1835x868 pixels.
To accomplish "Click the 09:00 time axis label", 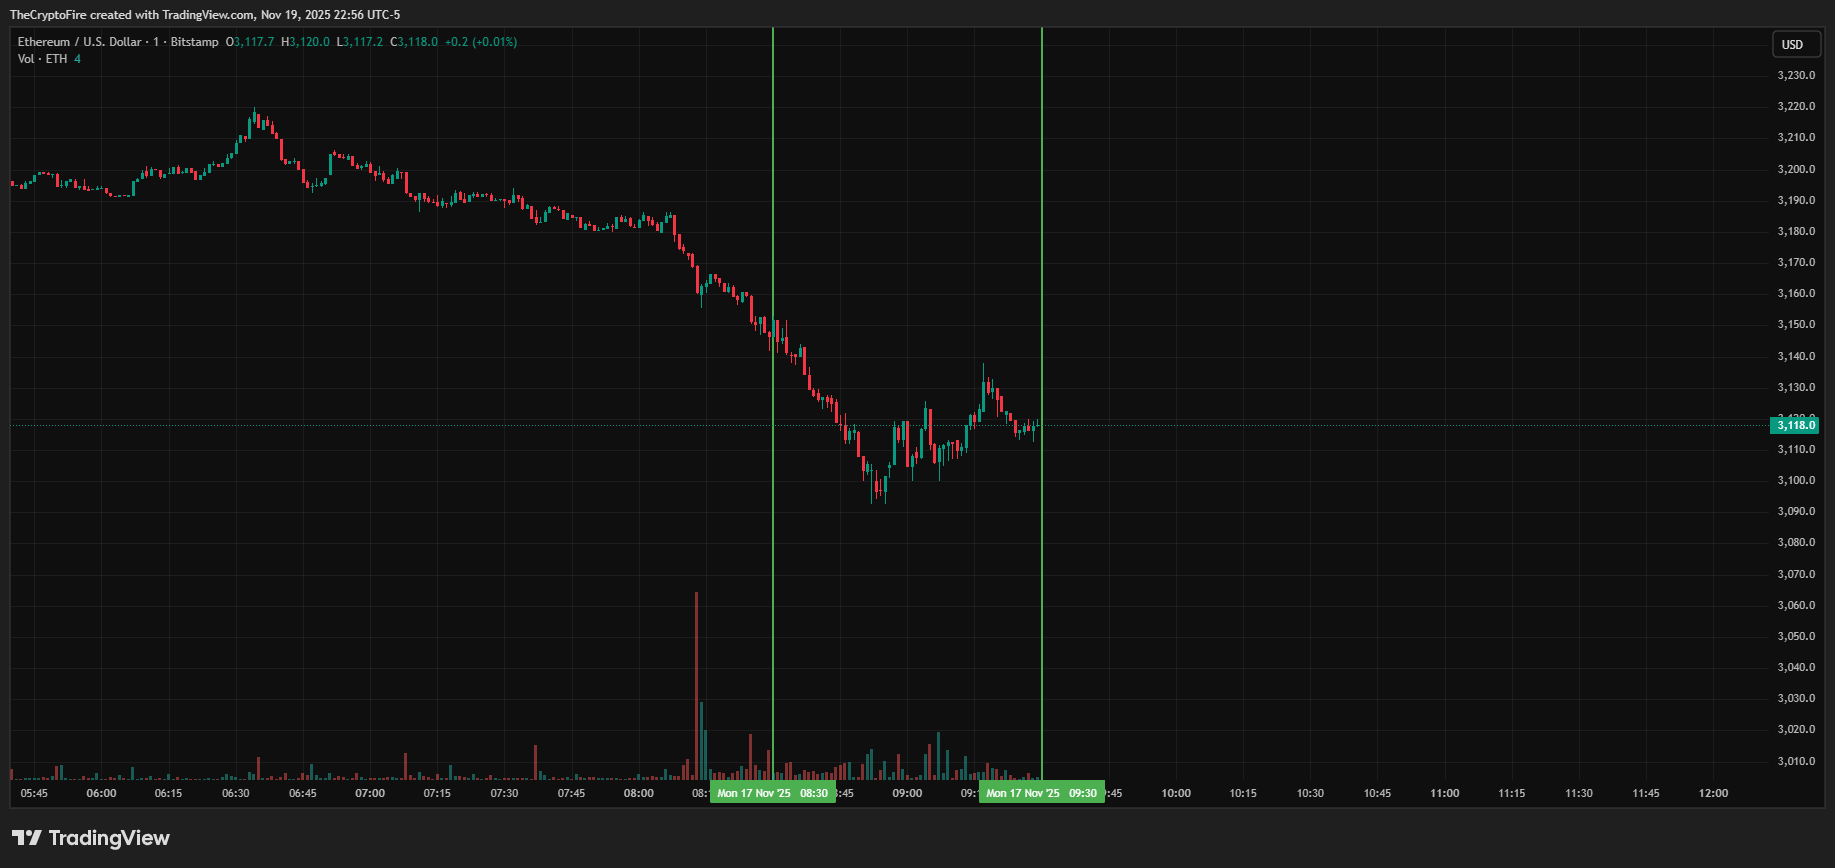I will pos(907,793).
